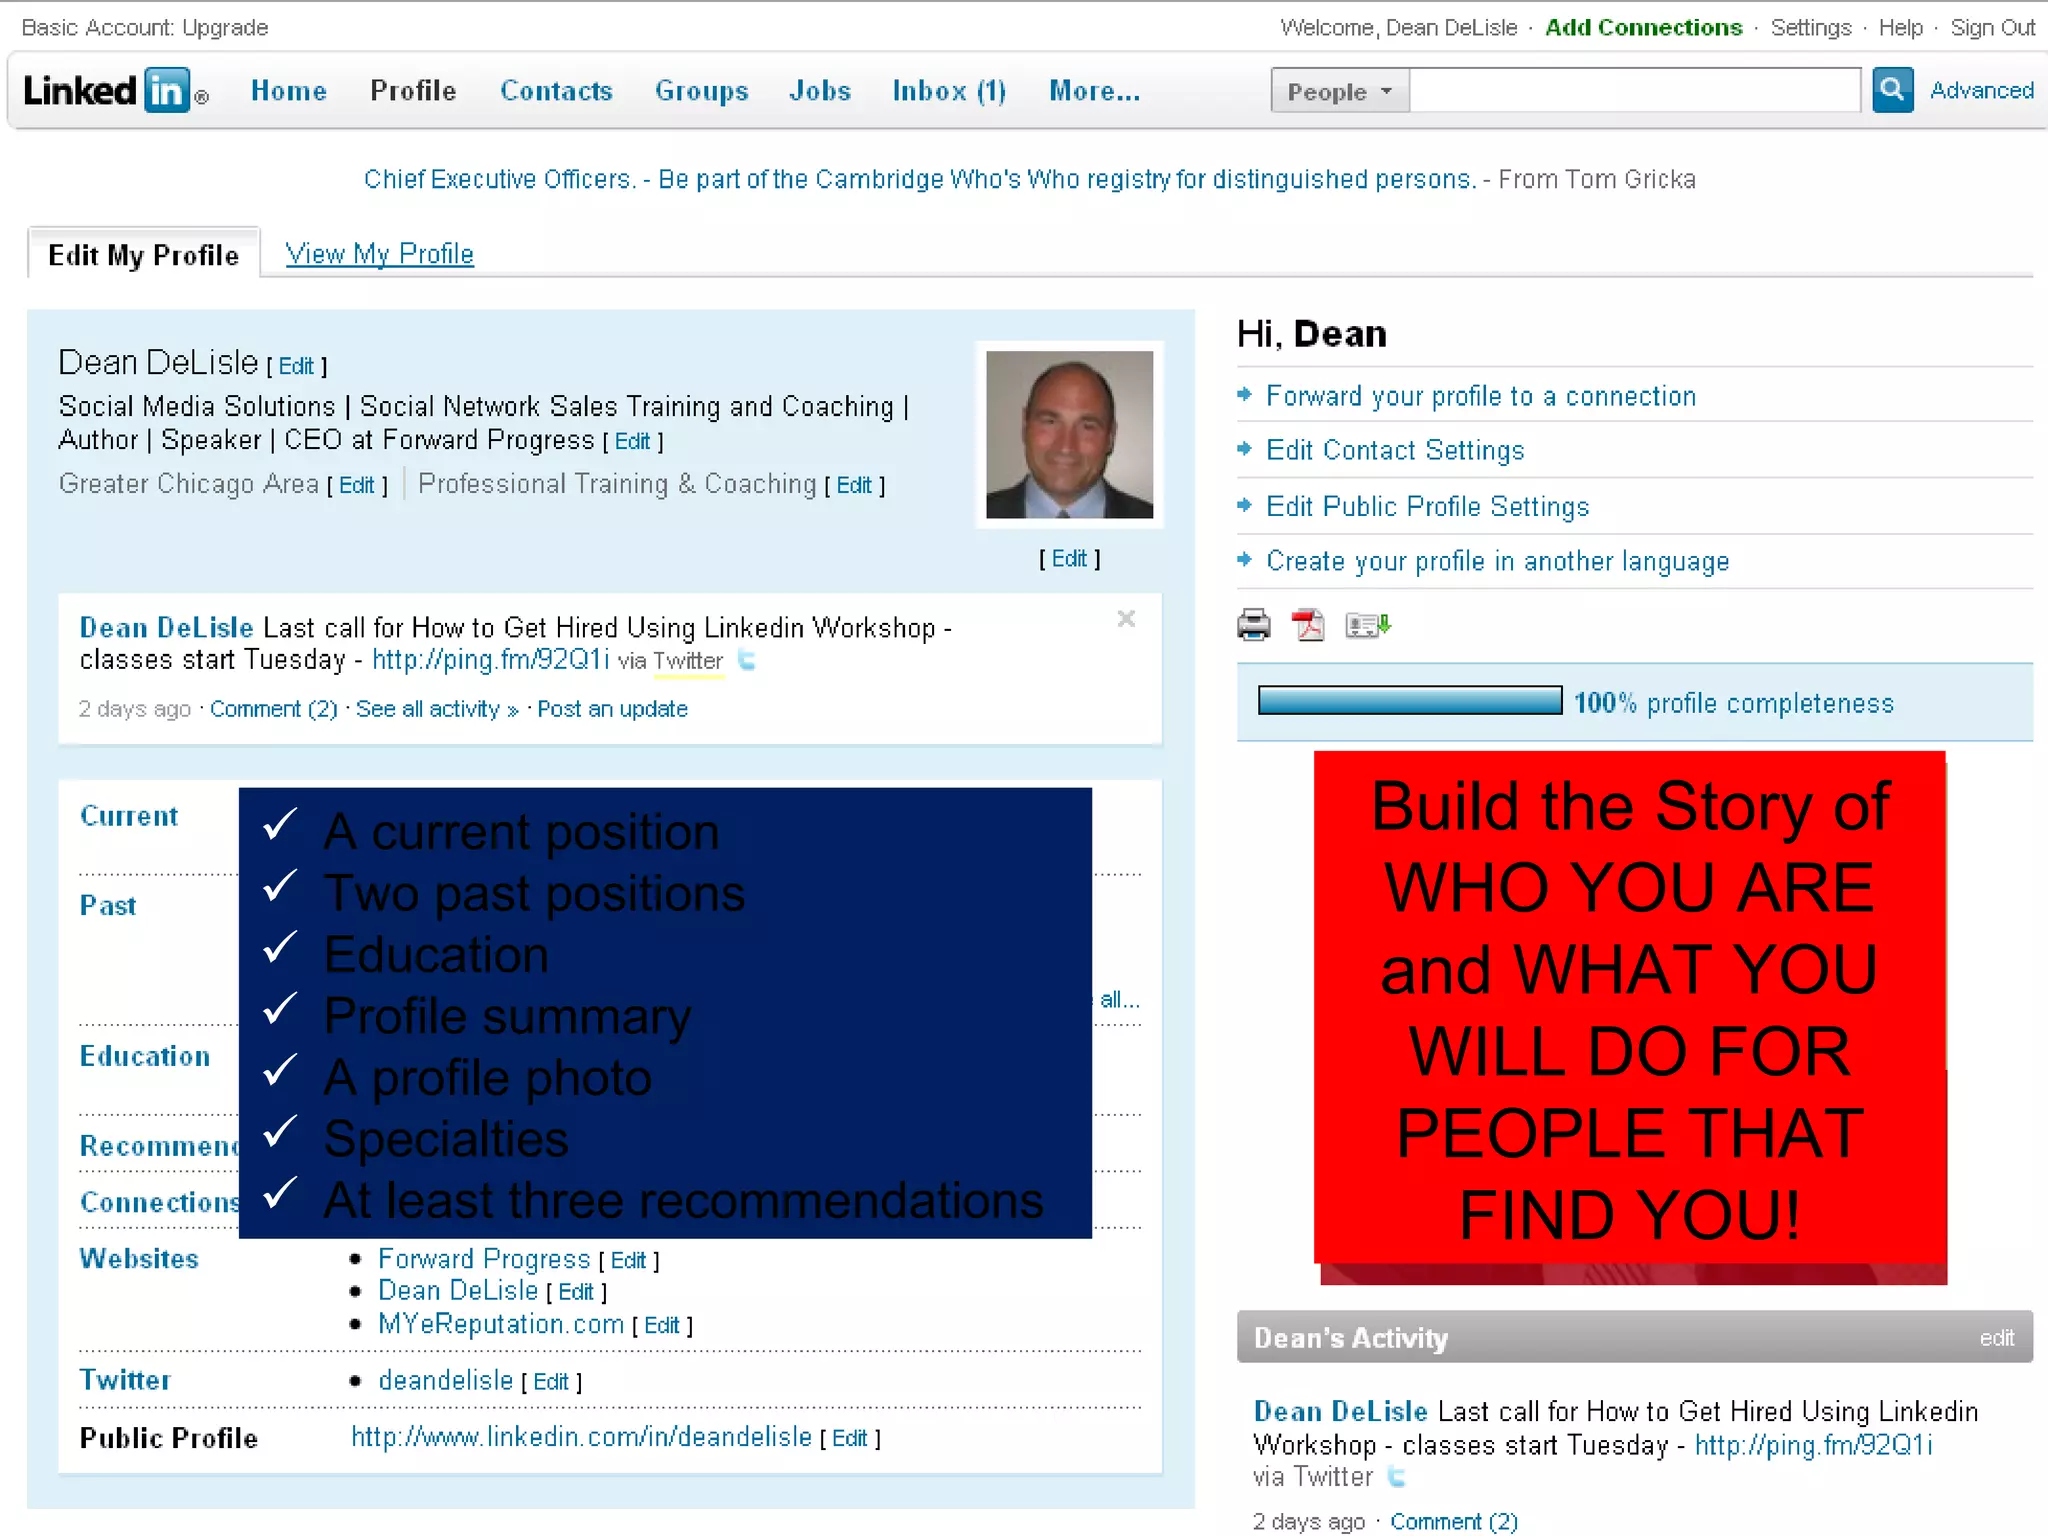The width and height of the screenshot is (2048, 1536).
Task: Click See all activity
Action: [x=437, y=709]
